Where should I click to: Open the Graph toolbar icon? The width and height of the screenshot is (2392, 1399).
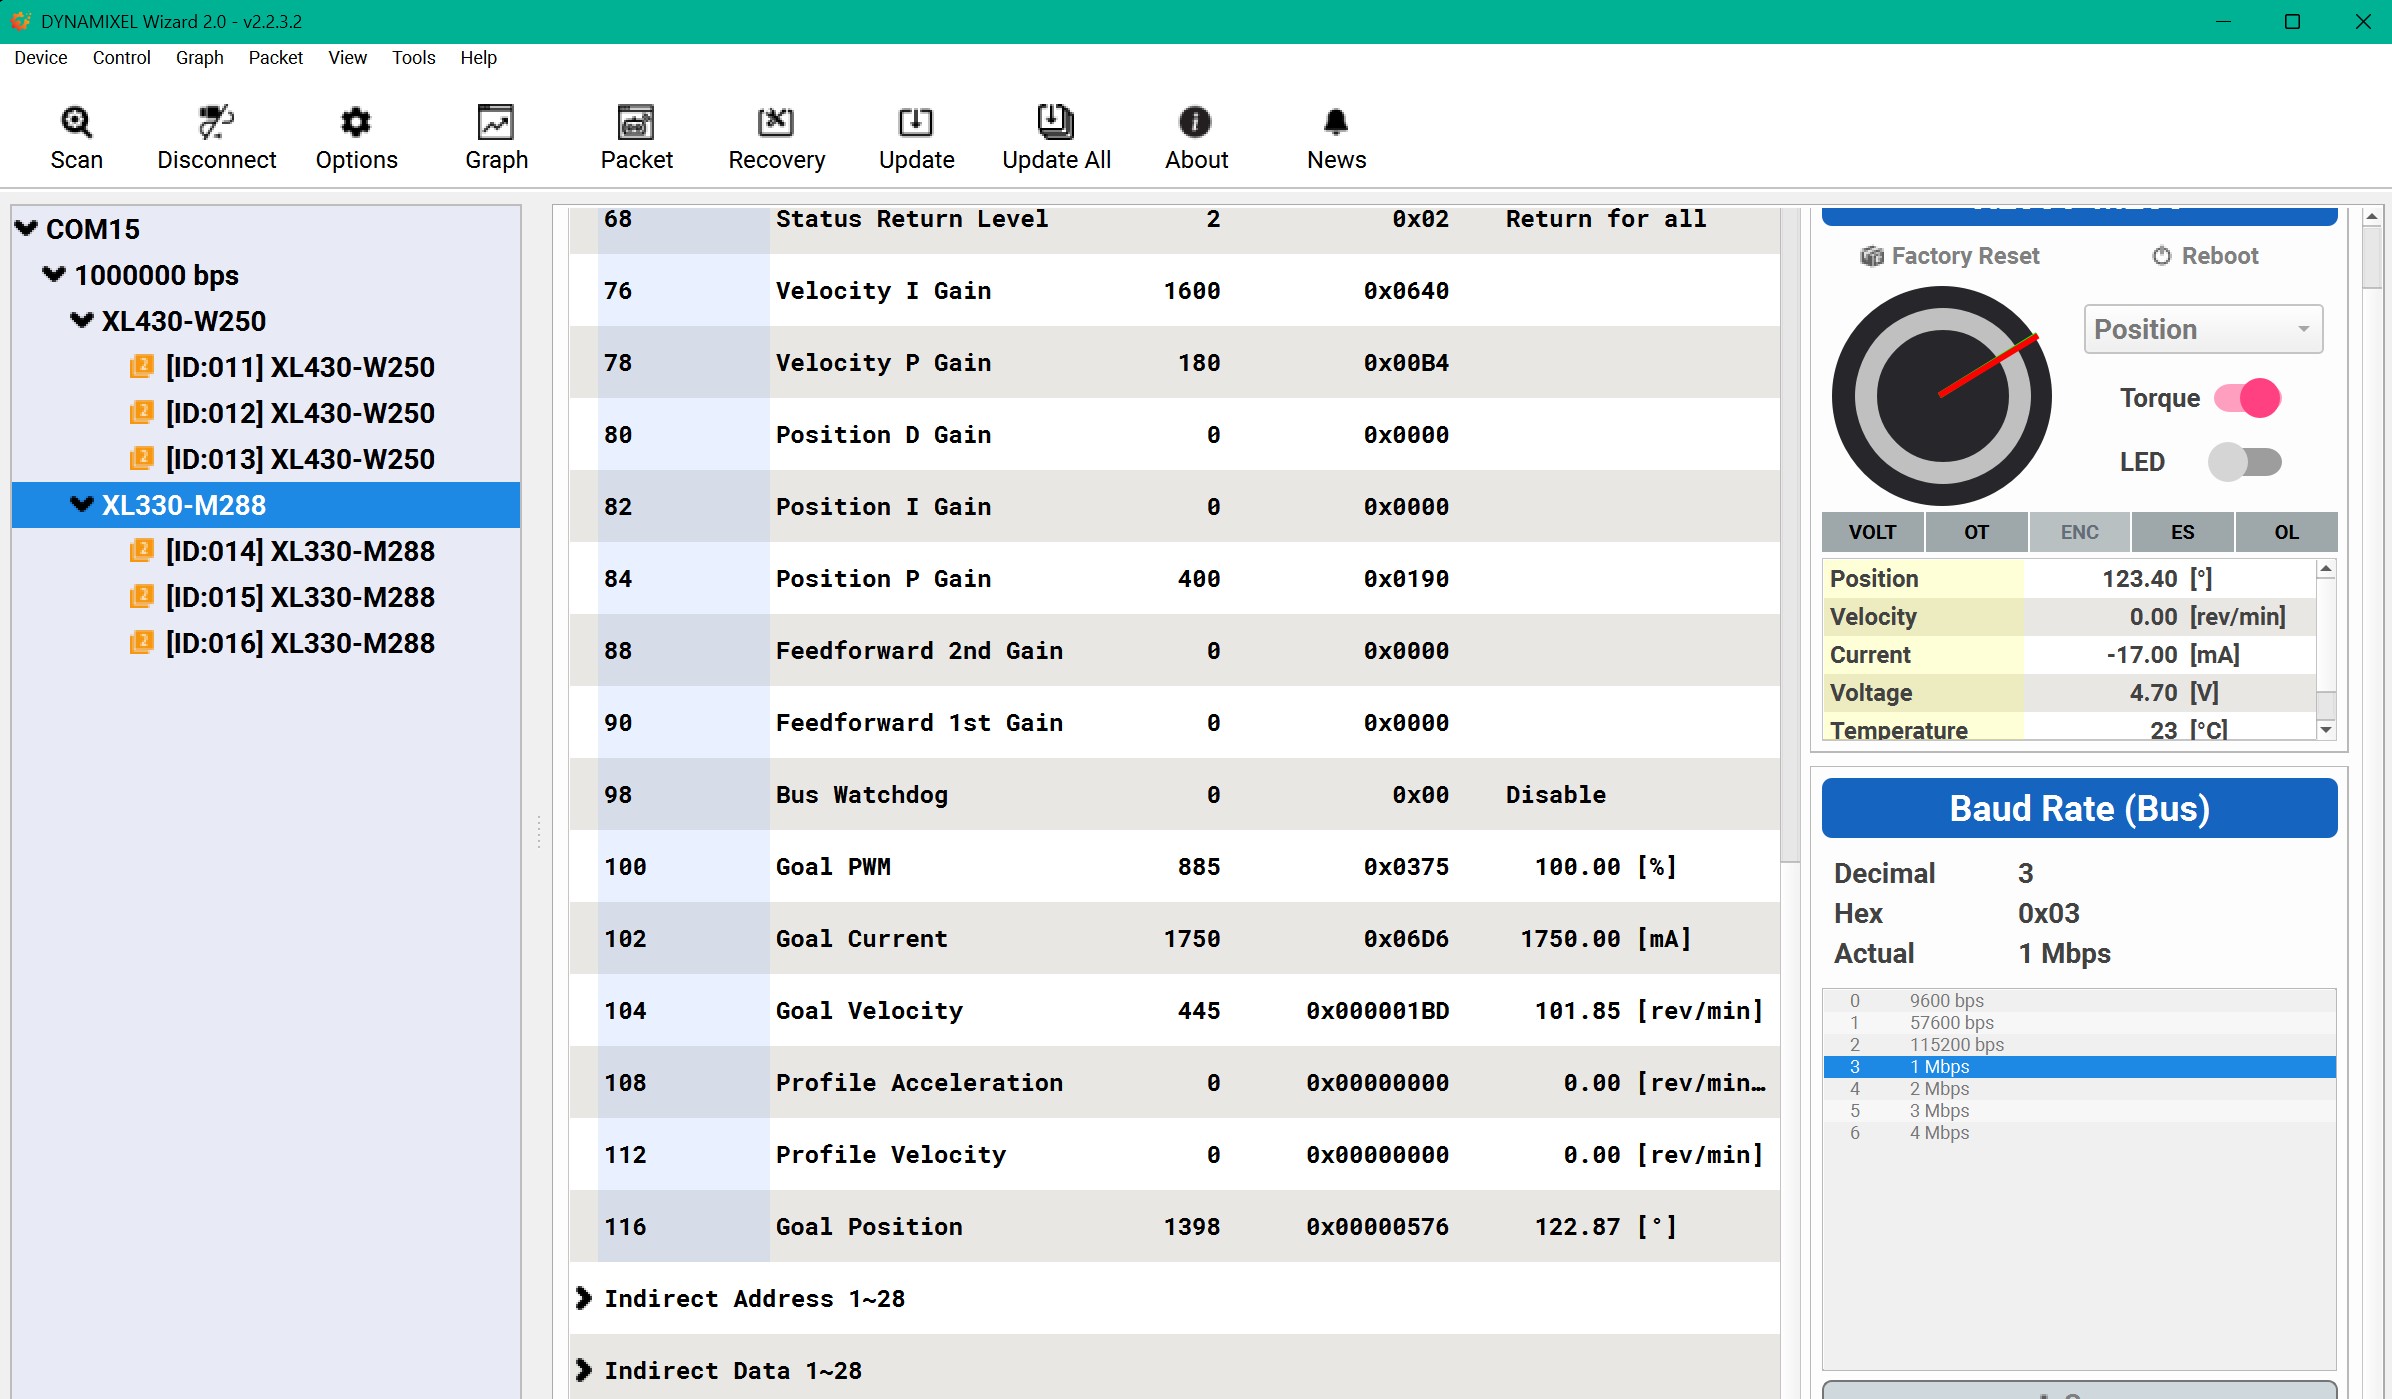click(496, 122)
